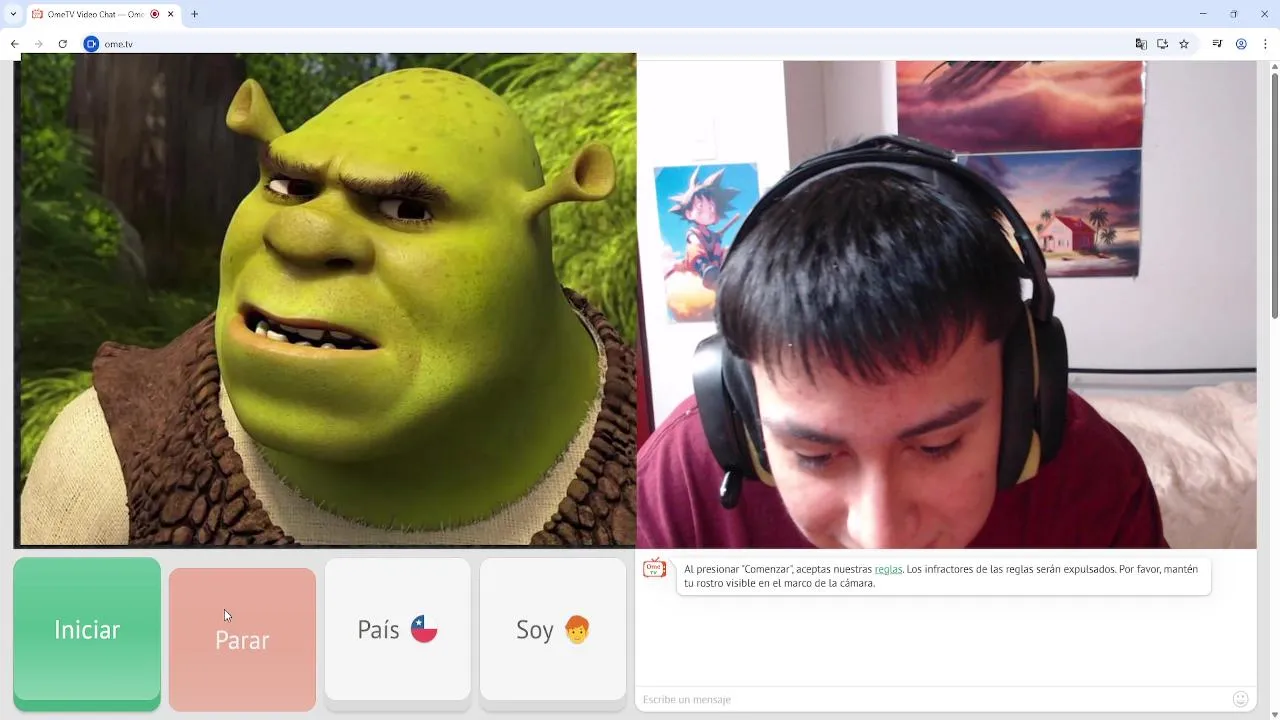Click the Parar stop button
Screen dimensions: 1280x720
242,639
